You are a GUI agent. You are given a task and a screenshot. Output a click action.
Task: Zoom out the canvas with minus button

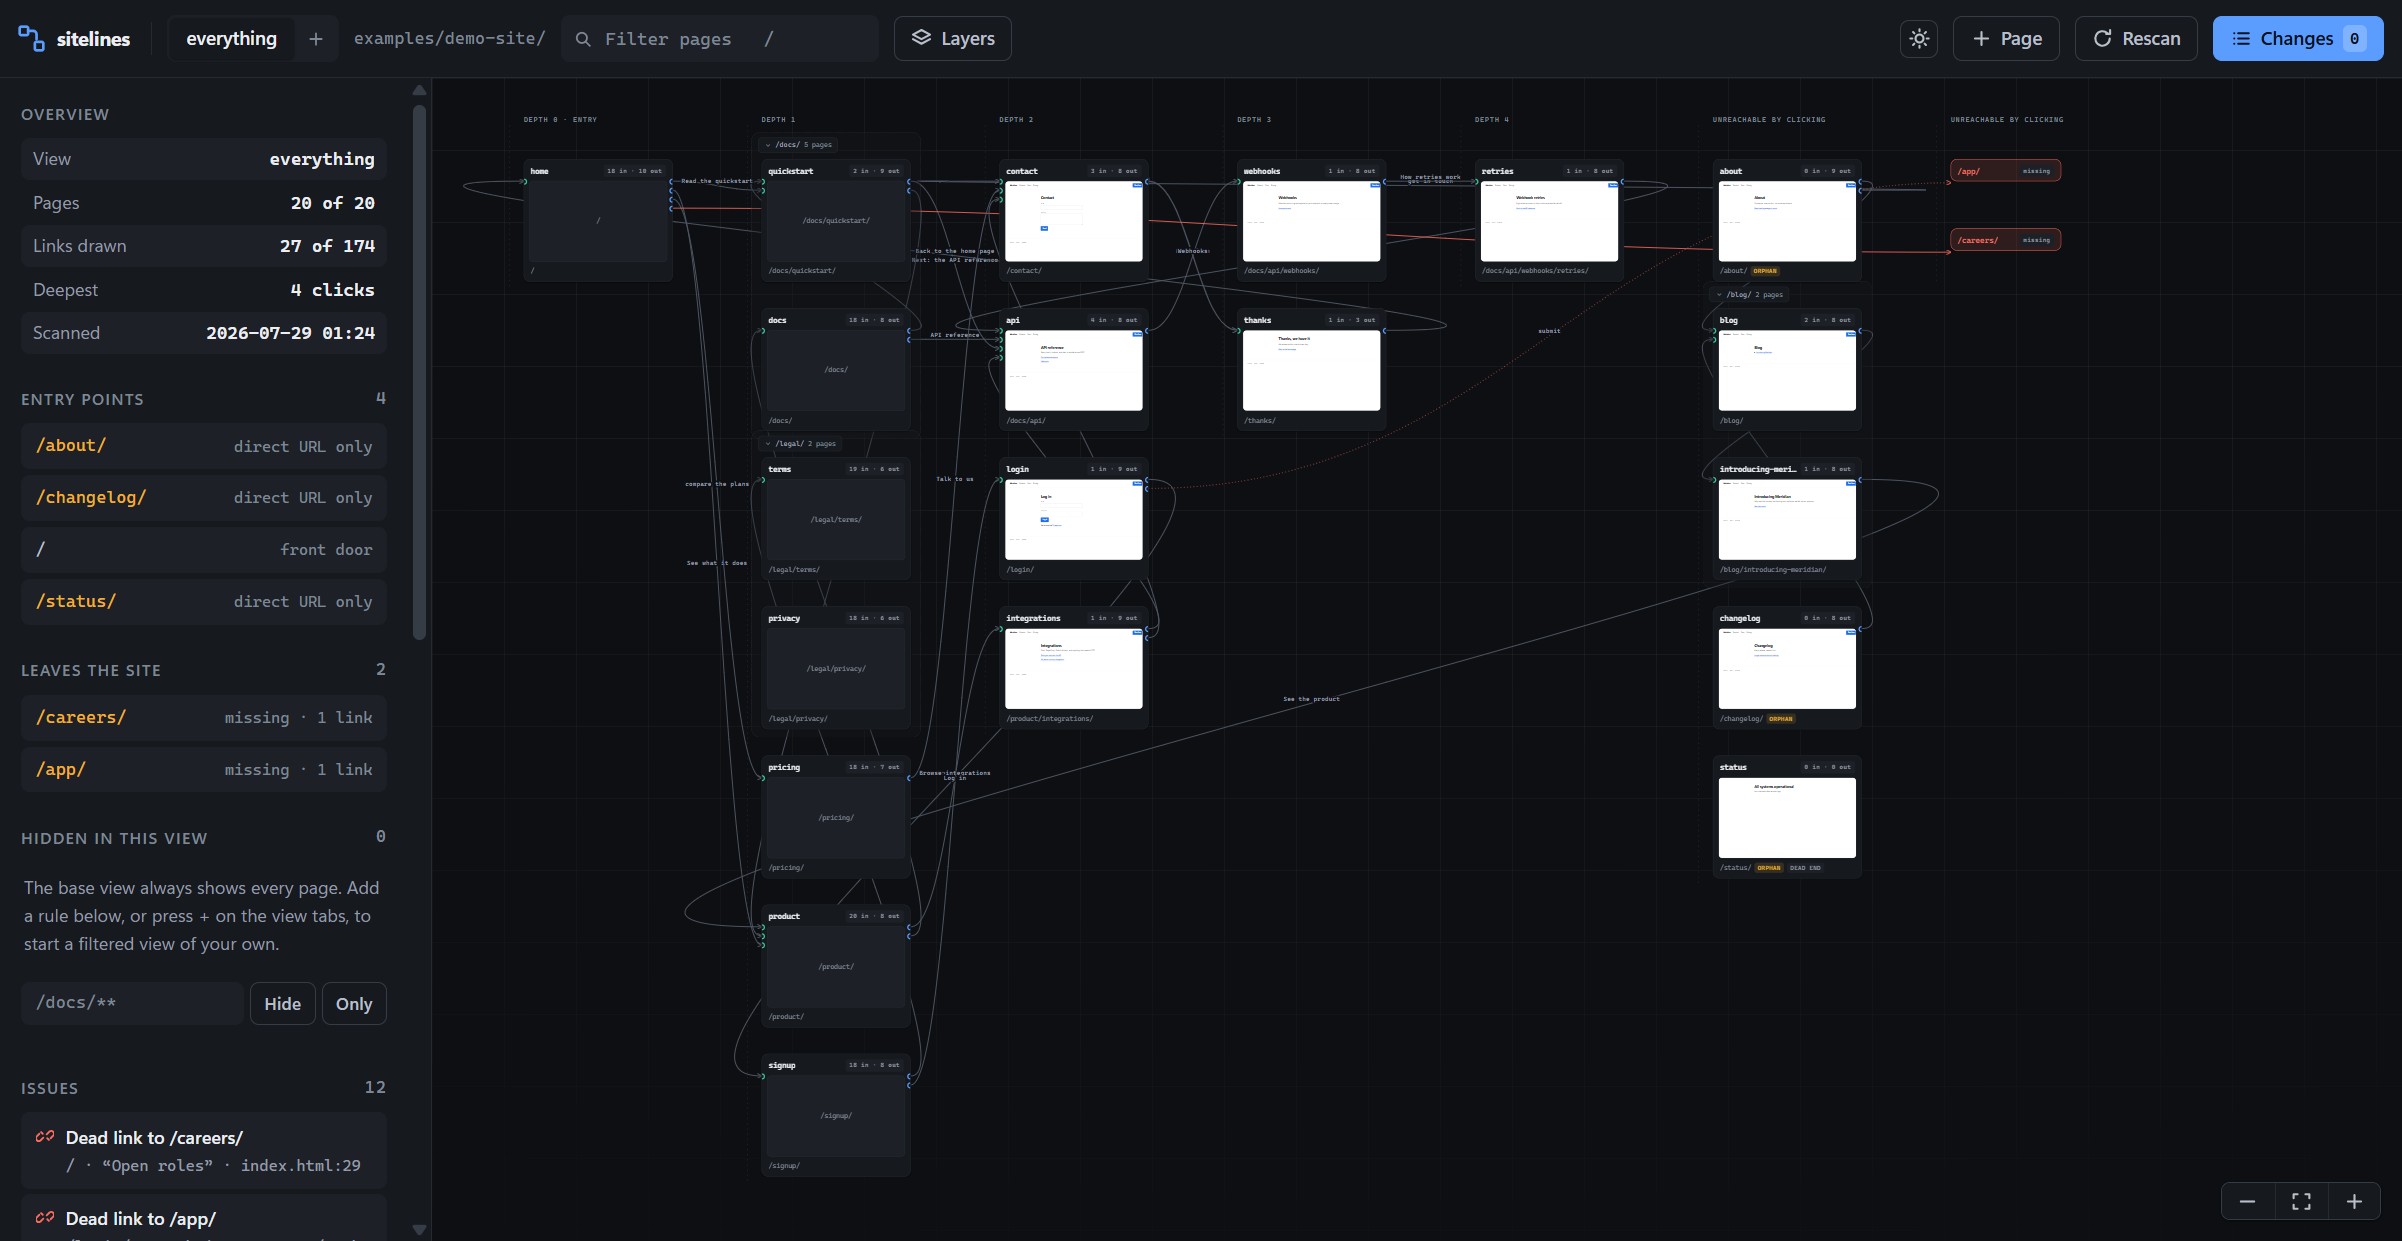coord(2247,1201)
